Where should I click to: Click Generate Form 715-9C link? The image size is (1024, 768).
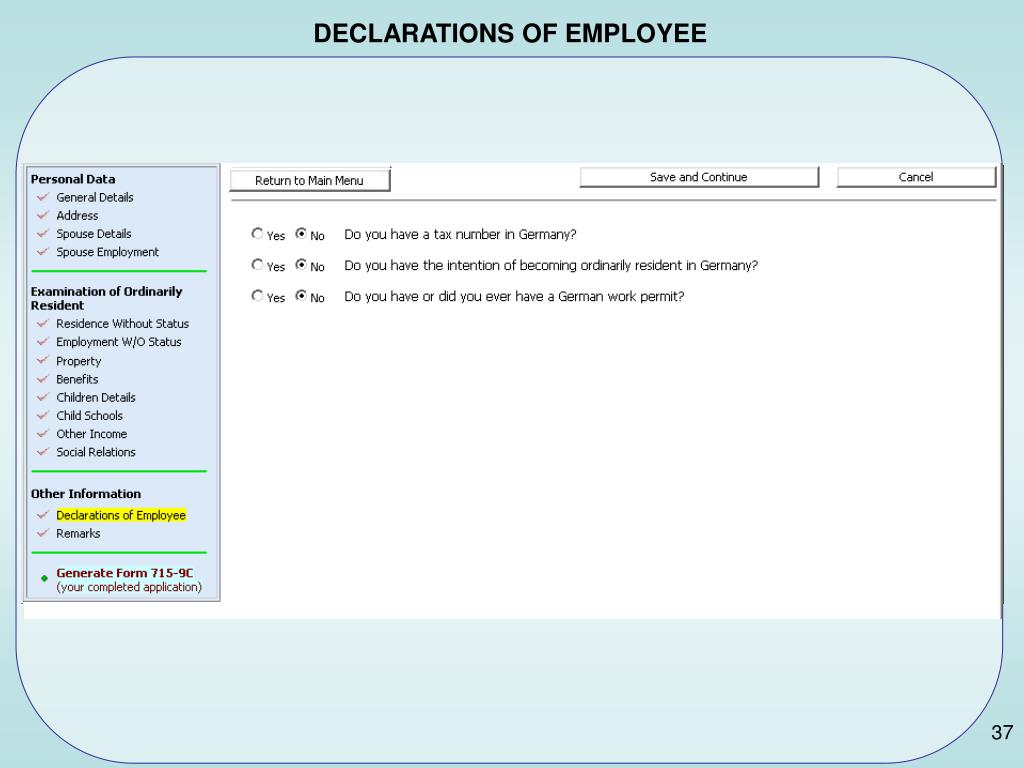[125, 573]
